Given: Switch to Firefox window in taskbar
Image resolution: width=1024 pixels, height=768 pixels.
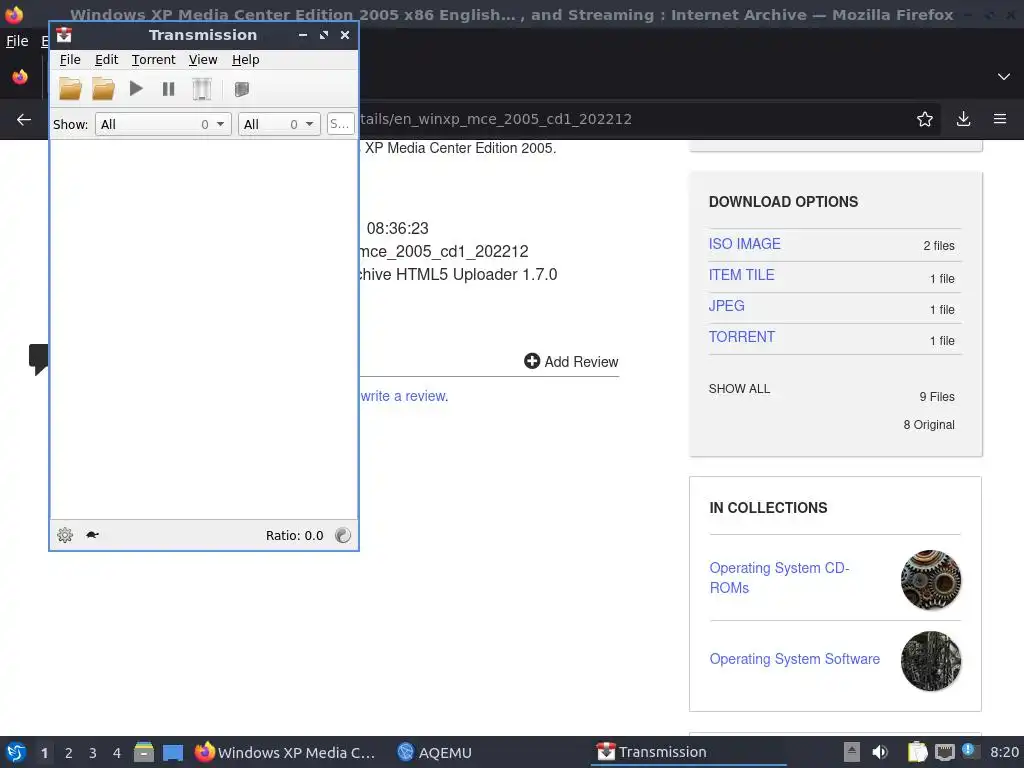Looking at the screenshot, I should pyautogui.click(x=286, y=752).
